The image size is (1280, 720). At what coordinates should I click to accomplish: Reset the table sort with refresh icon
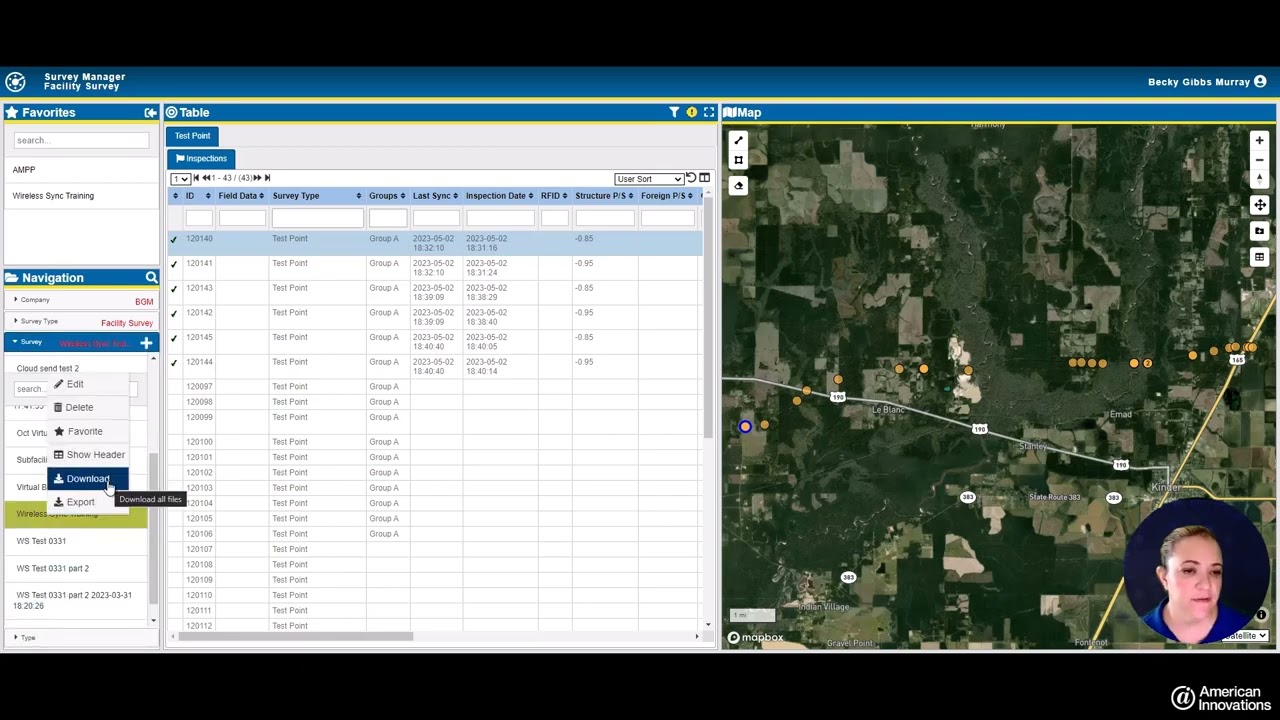690,178
